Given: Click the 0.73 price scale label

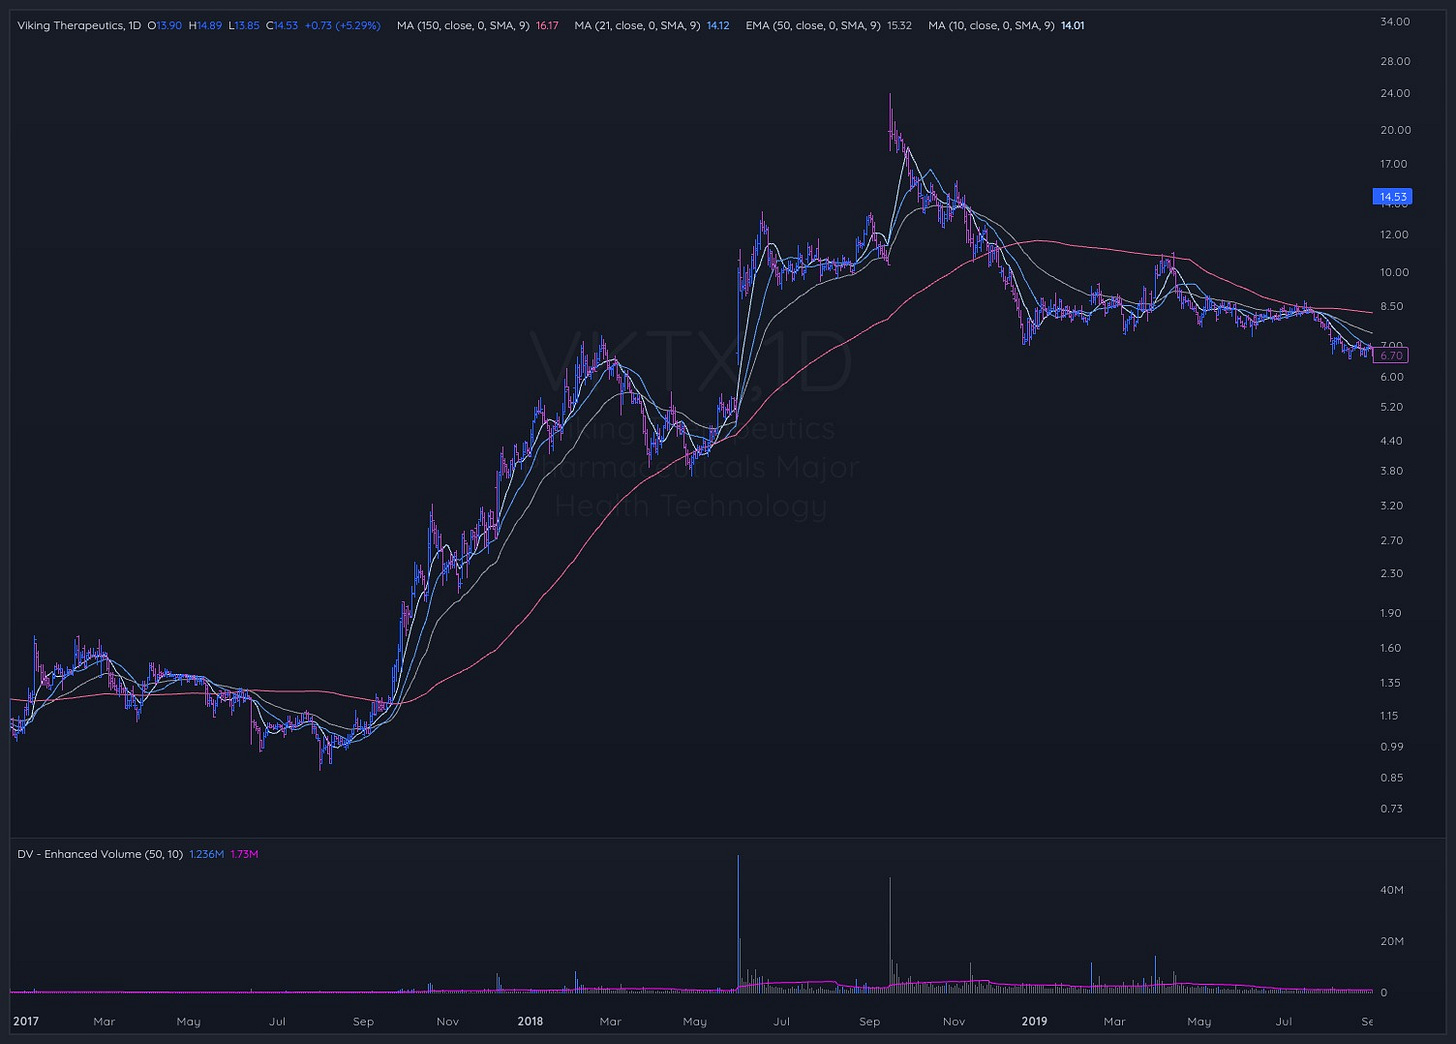Looking at the screenshot, I should [x=1391, y=808].
